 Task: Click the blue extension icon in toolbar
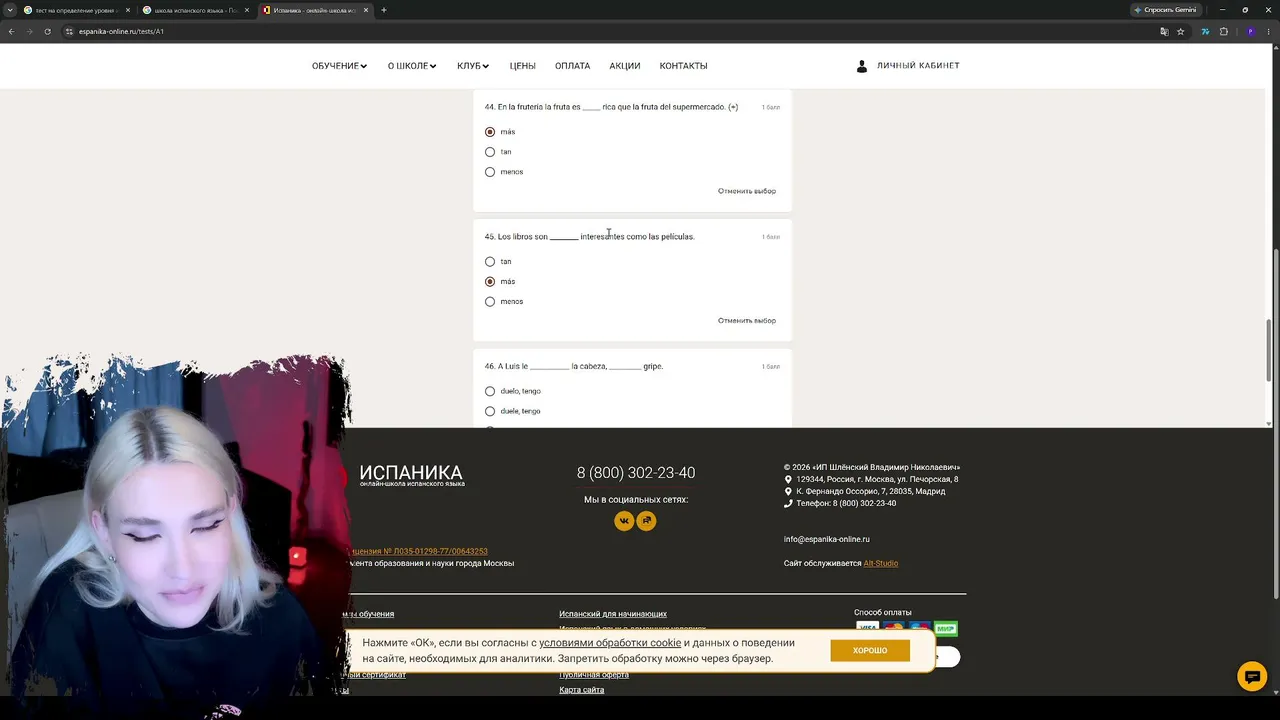[1205, 31]
